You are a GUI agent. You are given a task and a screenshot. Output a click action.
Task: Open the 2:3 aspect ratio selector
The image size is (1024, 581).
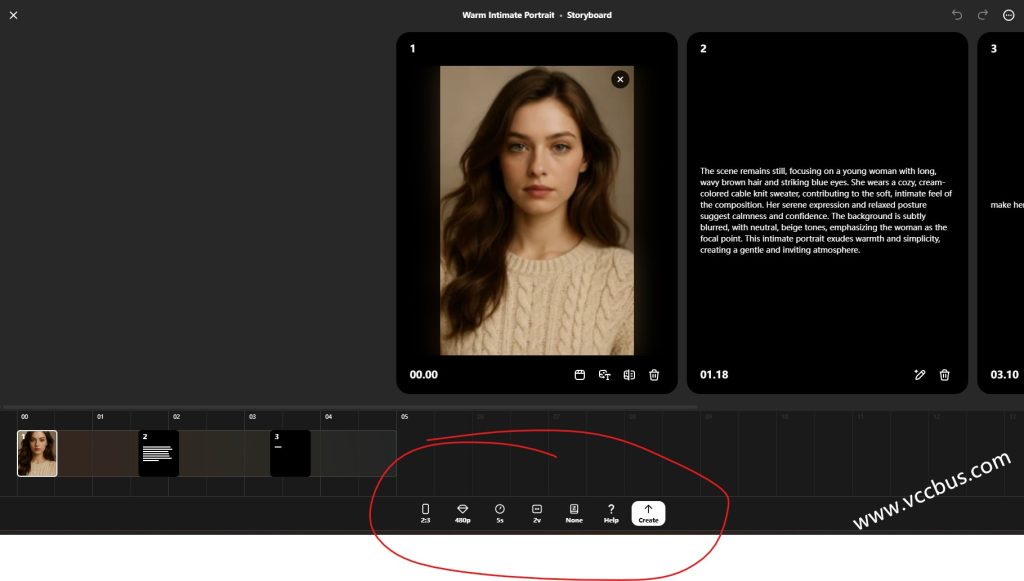point(425,513)
